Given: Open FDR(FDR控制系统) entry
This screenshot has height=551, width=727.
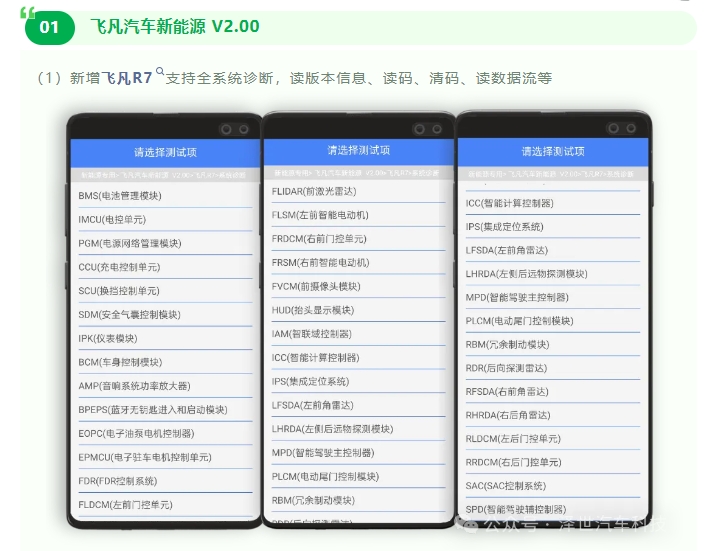Looking at the screenshot, I should click(x=165, y=481).
